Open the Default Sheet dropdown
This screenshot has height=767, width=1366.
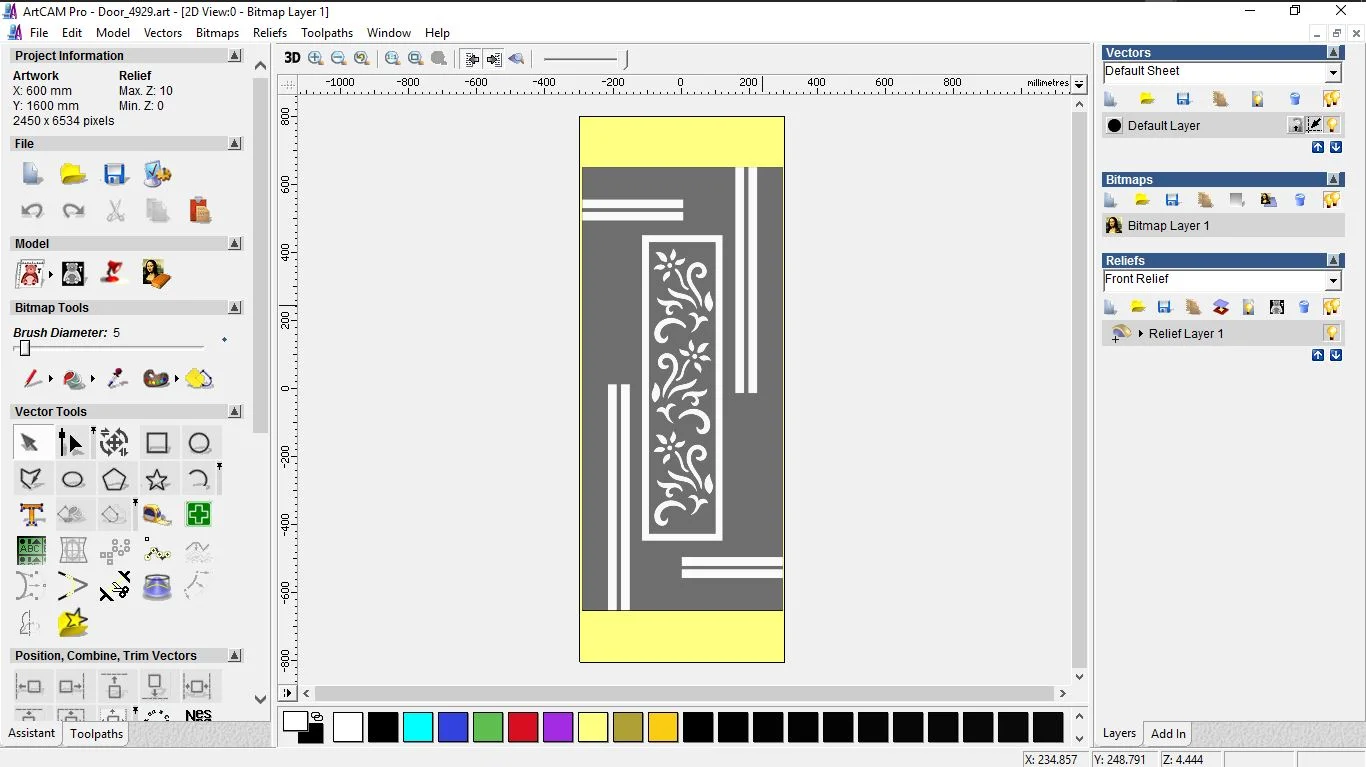pyautogui.click(x=1333, y=72)
